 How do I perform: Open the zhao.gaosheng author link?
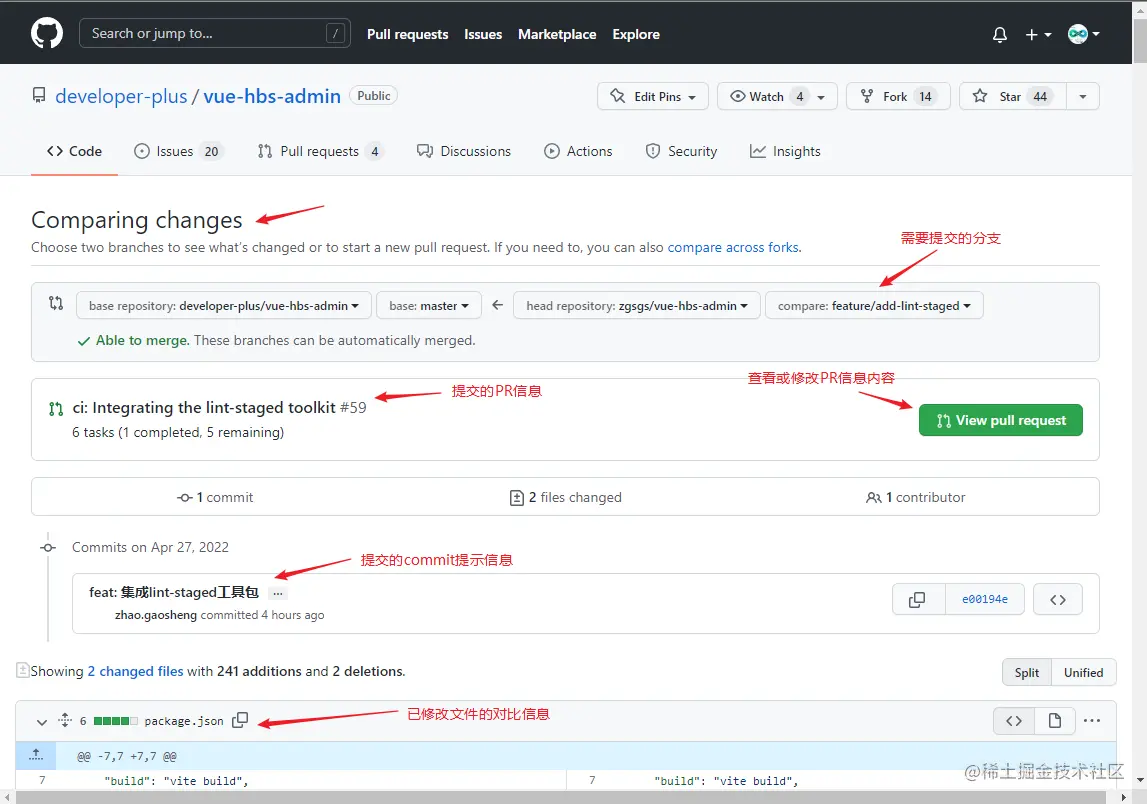point(156,615)
